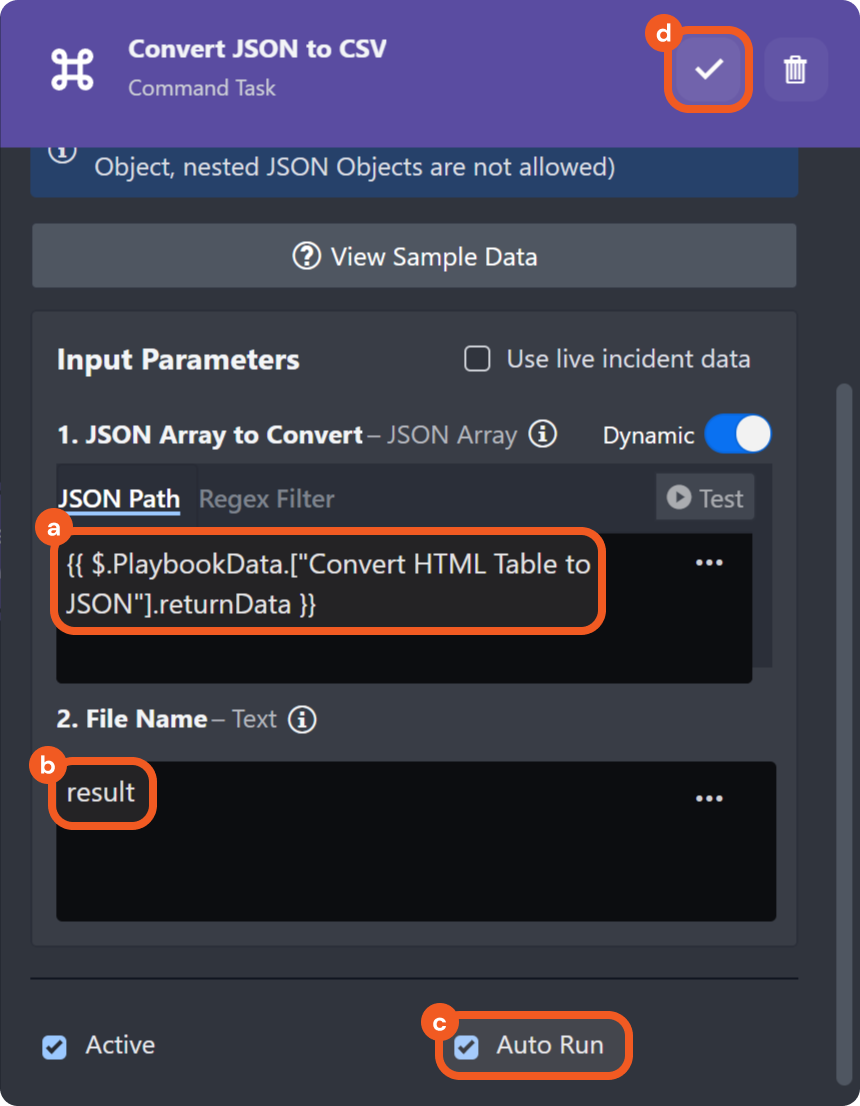Open ellipsis menu in File Name field
This screenshot has height=1106, width=860.
[x=709, y=798]
